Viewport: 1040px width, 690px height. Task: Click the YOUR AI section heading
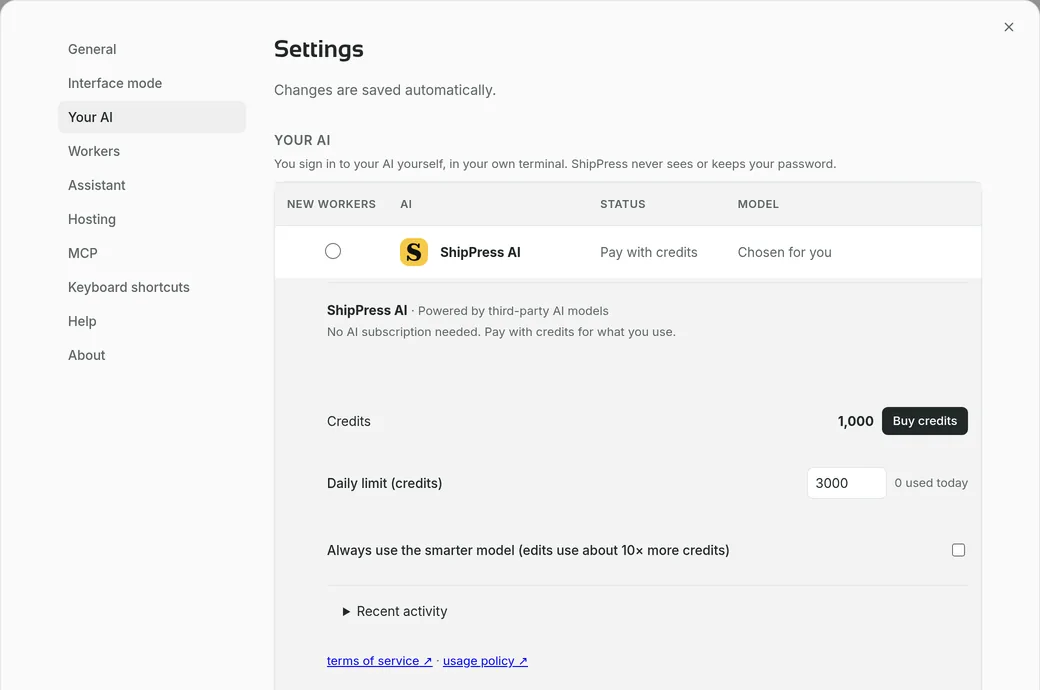click(x=302, y=140)
